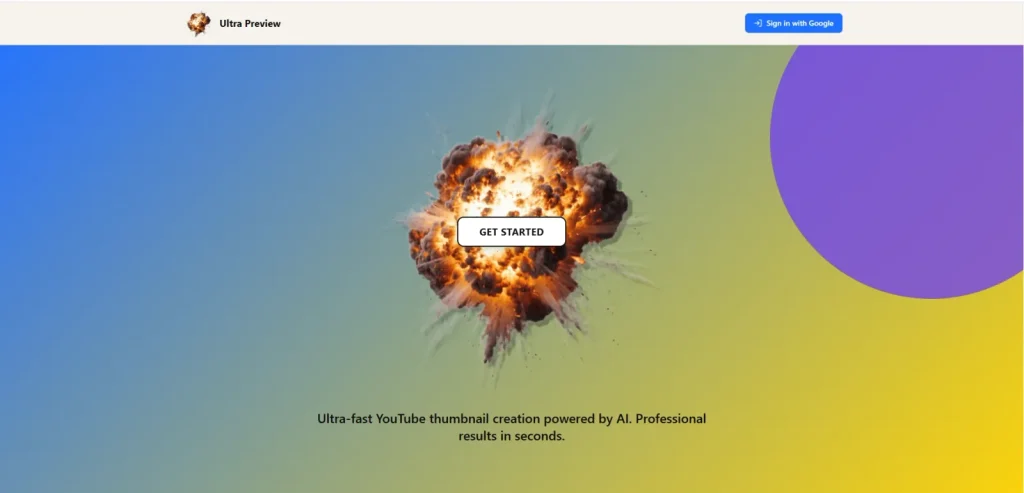
Task: Click the word 'Google' in the sign-in button
Action: click(x=820, y=23)
